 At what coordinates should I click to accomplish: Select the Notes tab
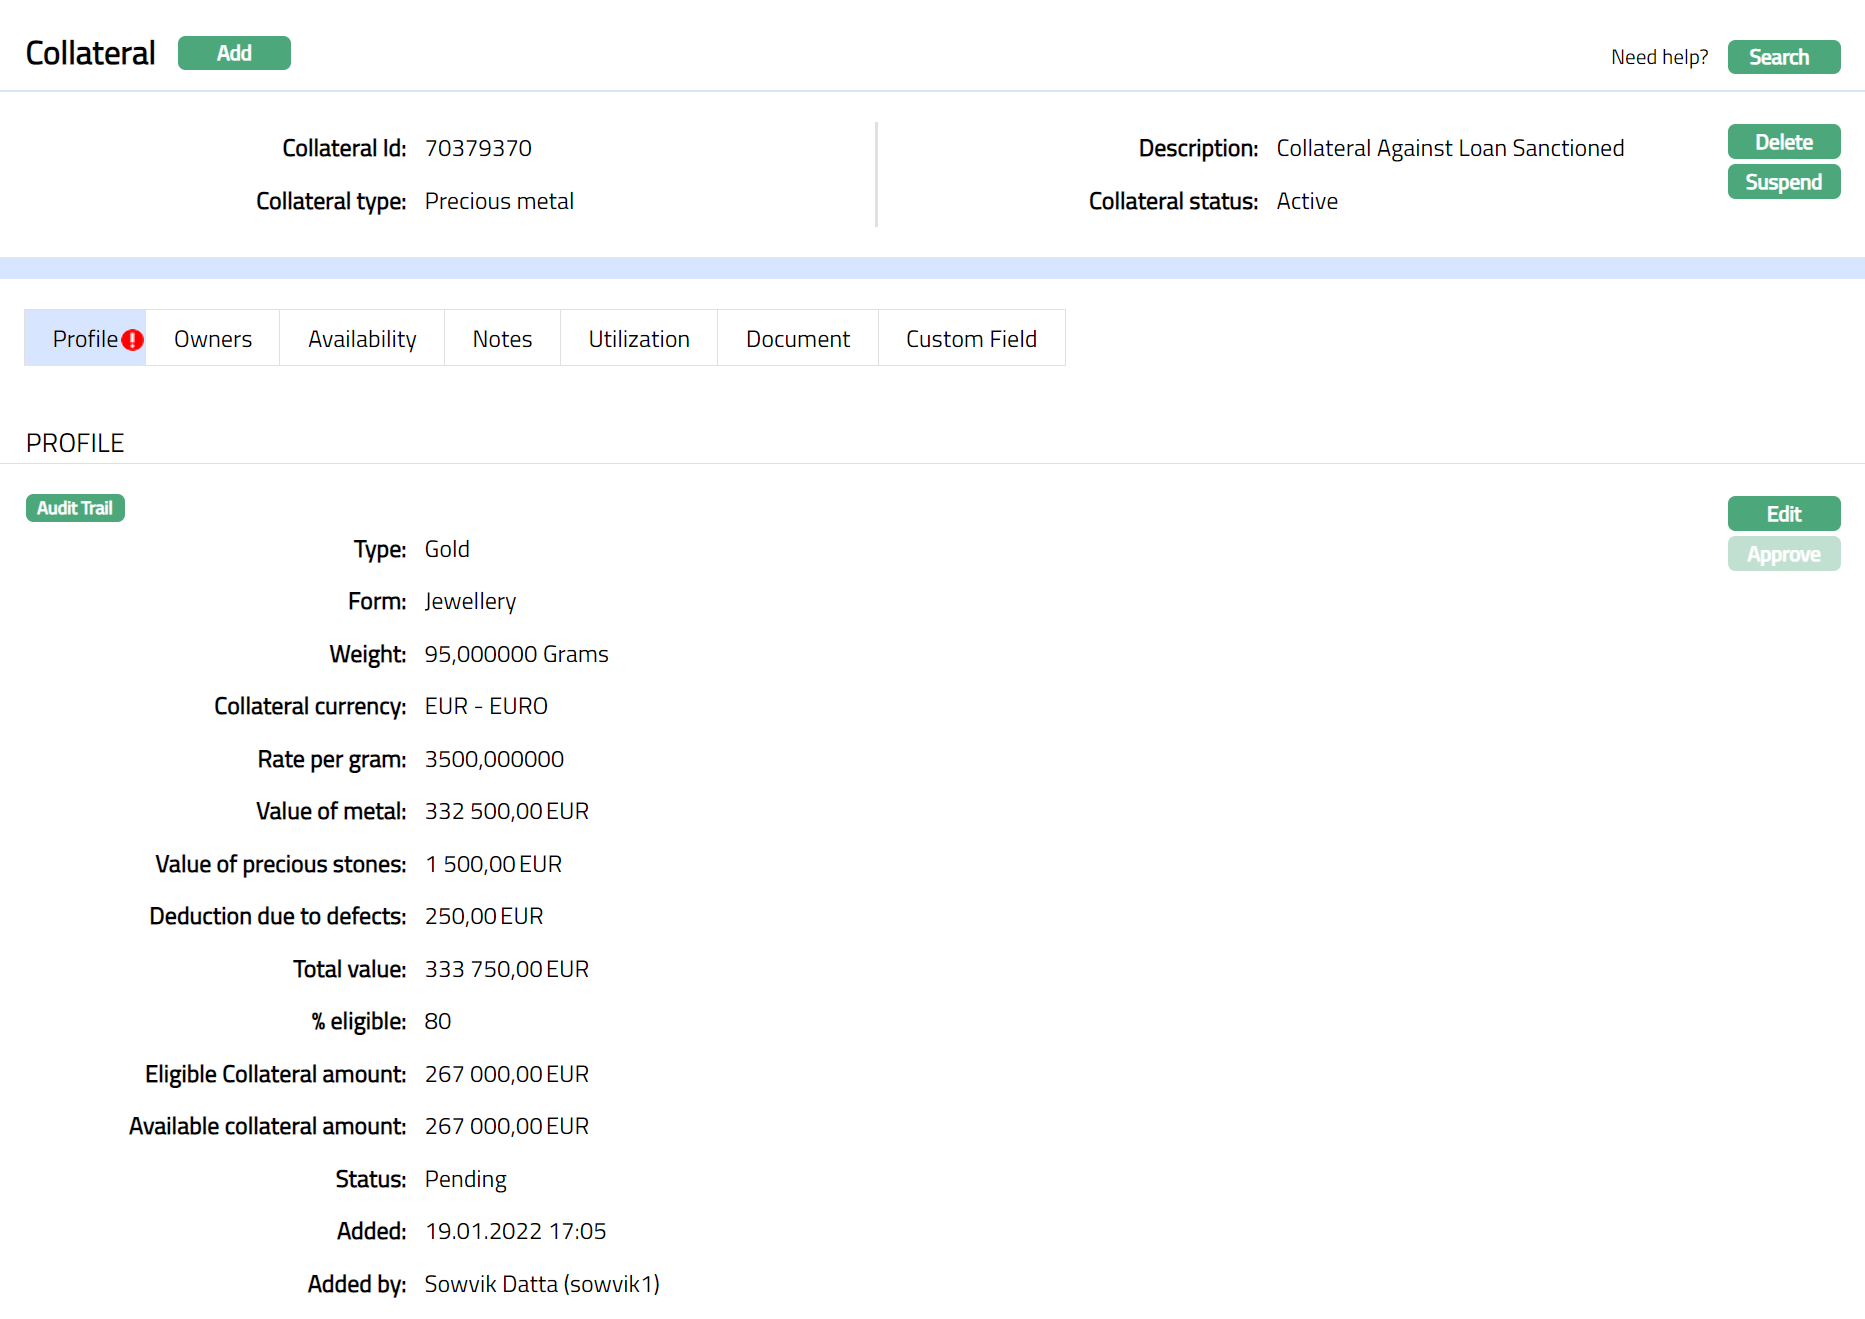point(502,339)
